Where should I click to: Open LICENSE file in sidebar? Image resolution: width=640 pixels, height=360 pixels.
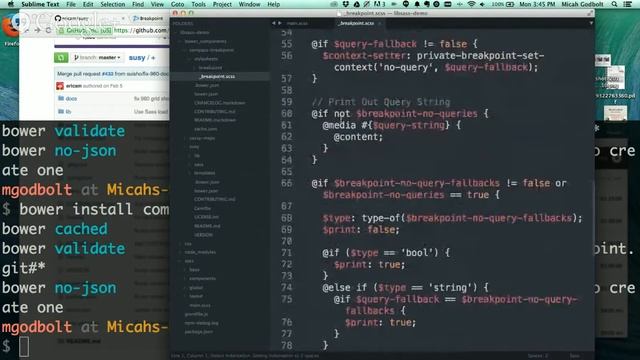207,217
